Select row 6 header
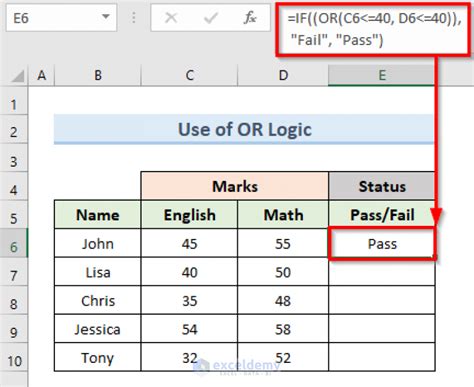 (x=14, y=243)
